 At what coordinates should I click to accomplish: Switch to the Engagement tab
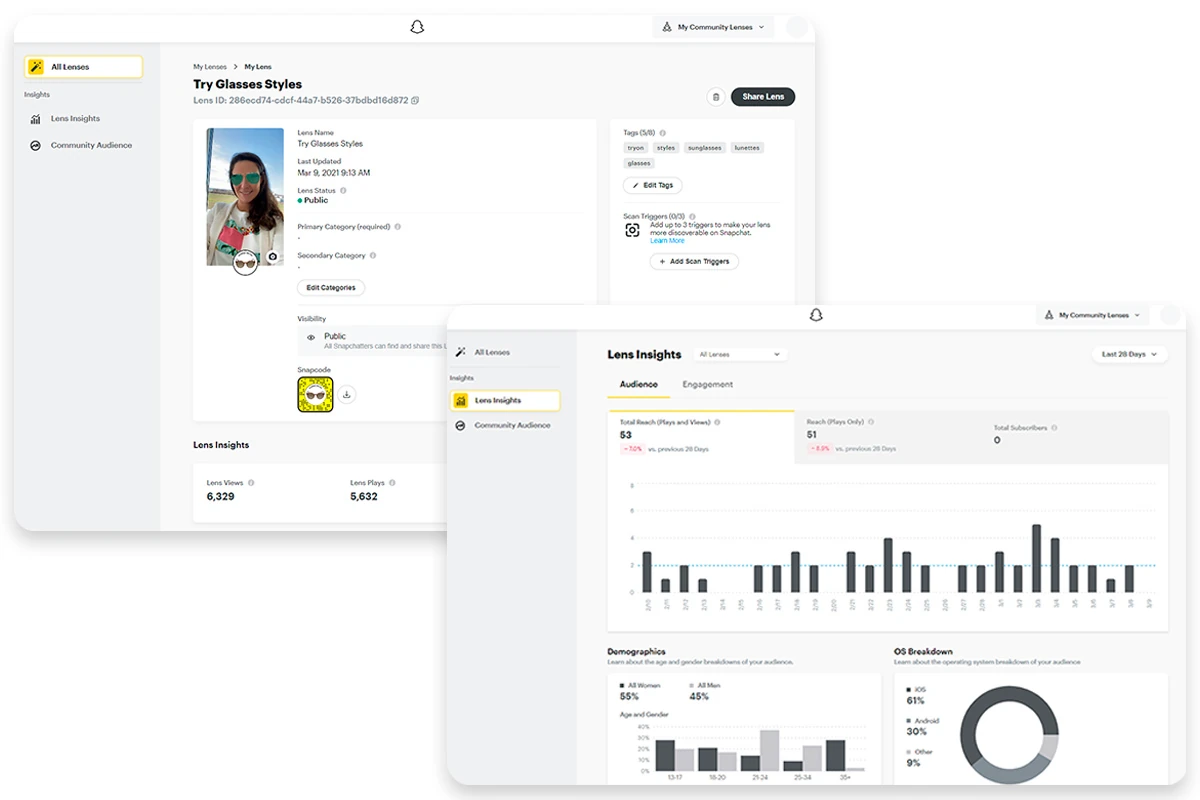click(x=707, y=385)
